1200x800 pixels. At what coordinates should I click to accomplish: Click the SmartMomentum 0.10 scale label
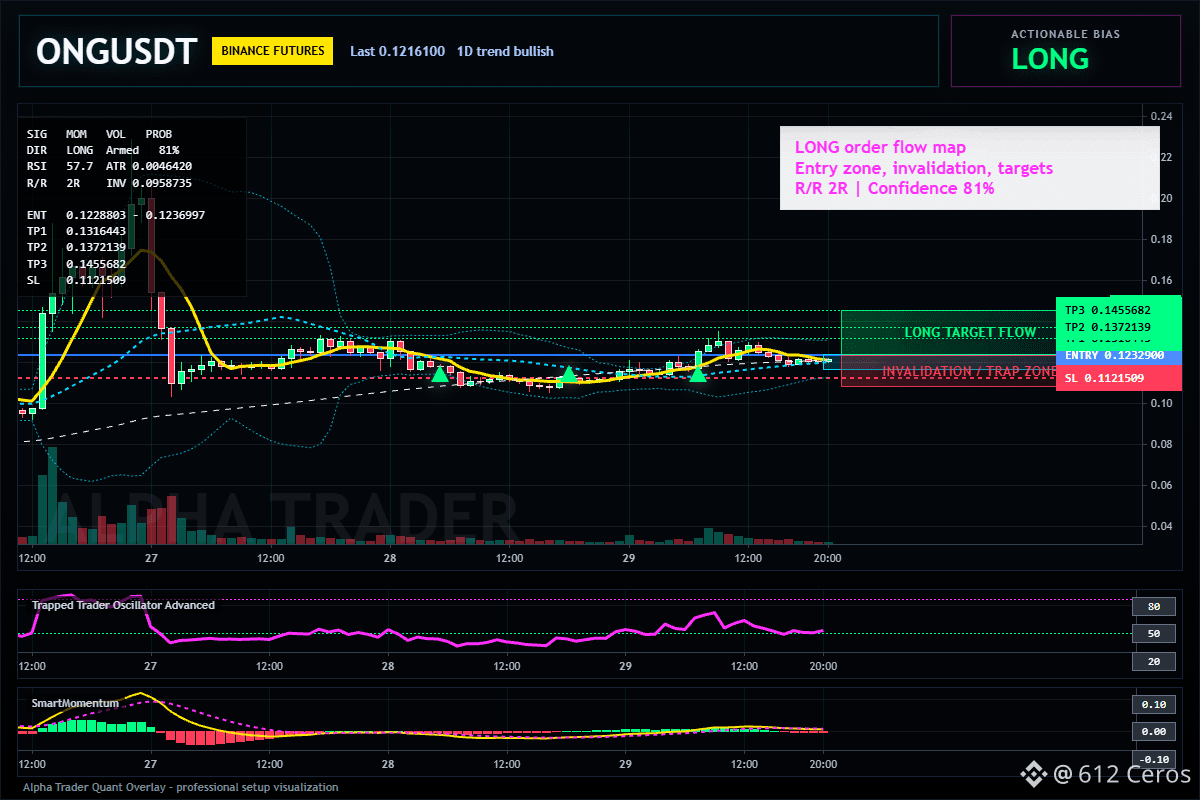(1153, 704)
